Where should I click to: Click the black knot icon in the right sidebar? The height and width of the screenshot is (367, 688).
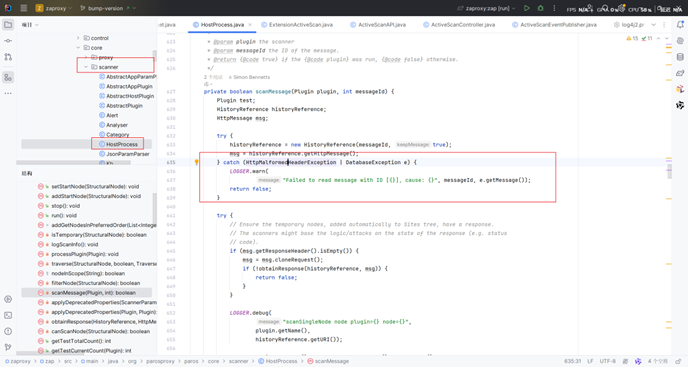pyautogui.click(x=680, y=105)
